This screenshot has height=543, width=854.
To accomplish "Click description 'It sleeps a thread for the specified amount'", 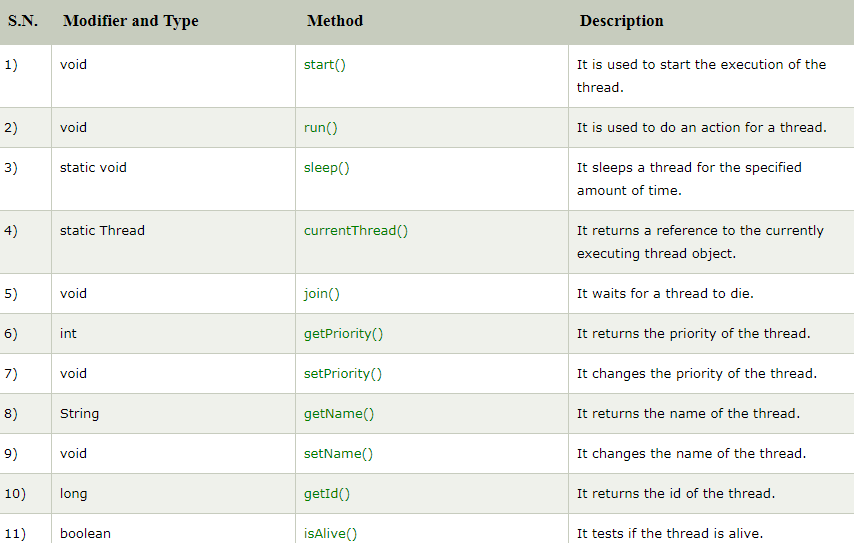I will [689, 179].
